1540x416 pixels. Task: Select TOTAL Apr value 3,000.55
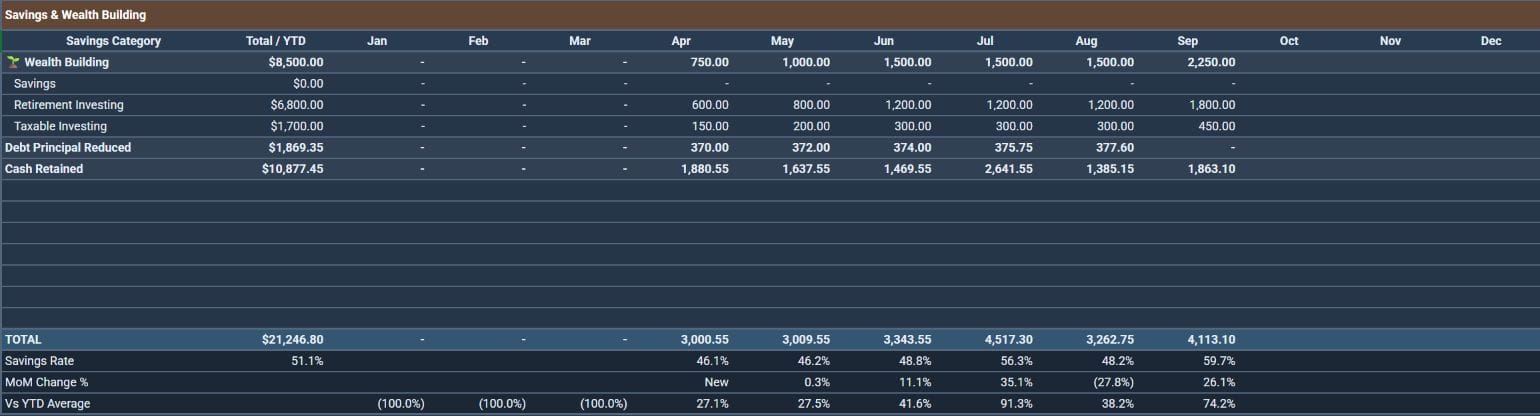(705, 340)
